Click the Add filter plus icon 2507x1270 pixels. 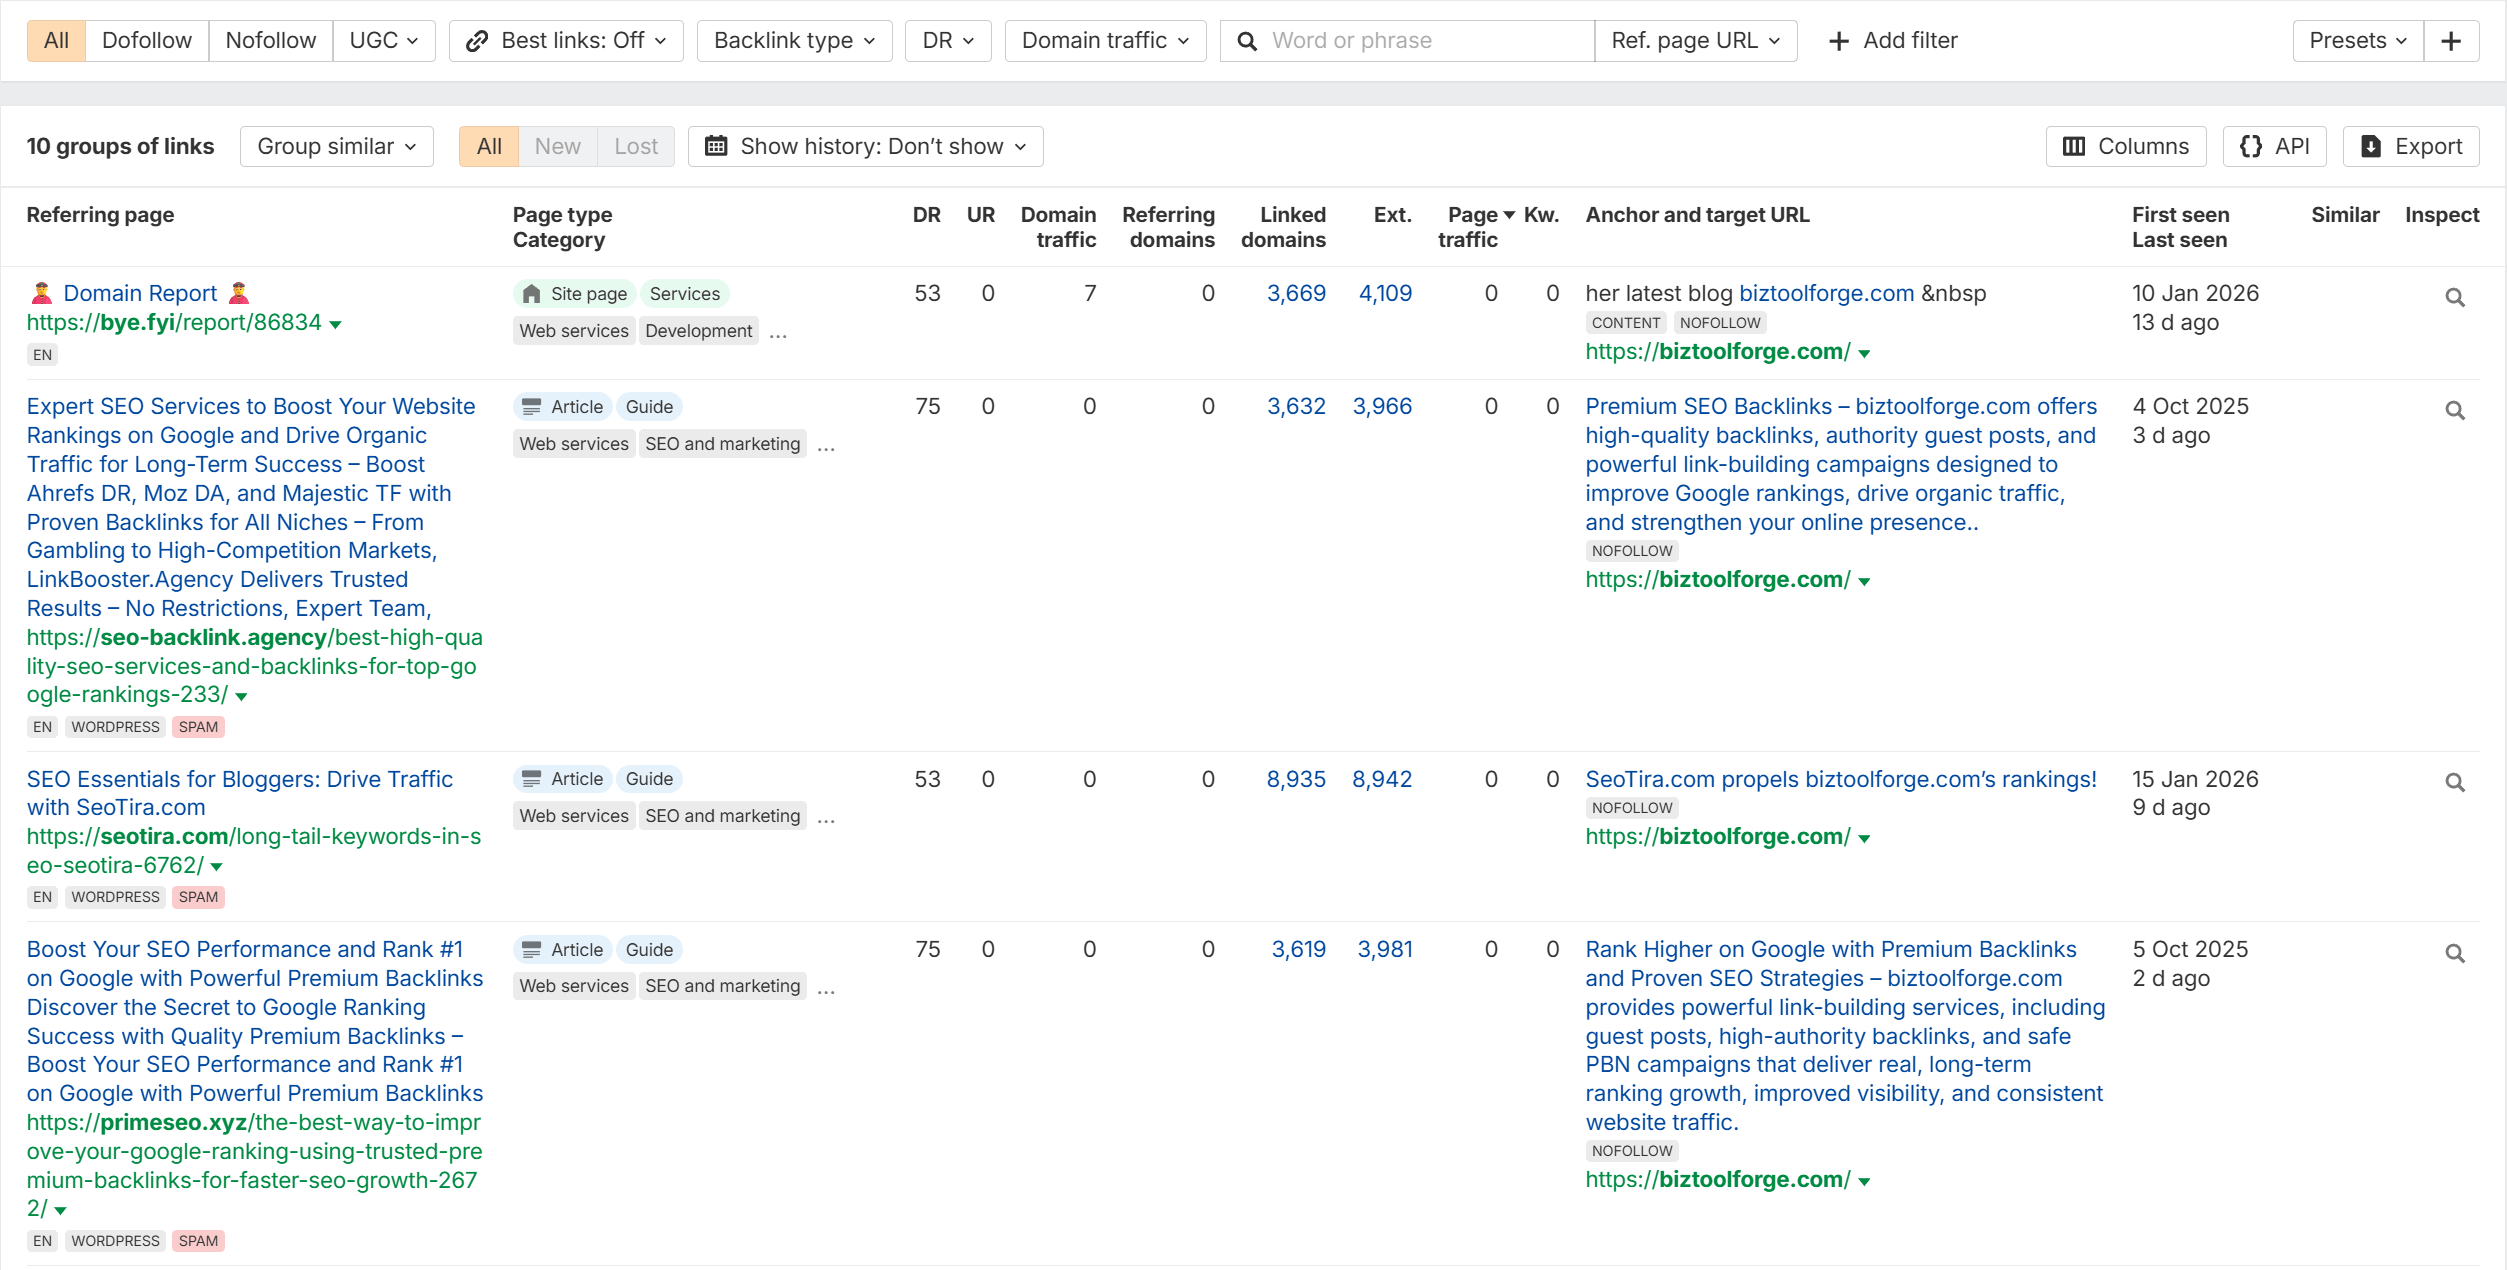pyautogui.click(x=1838, y=40)
